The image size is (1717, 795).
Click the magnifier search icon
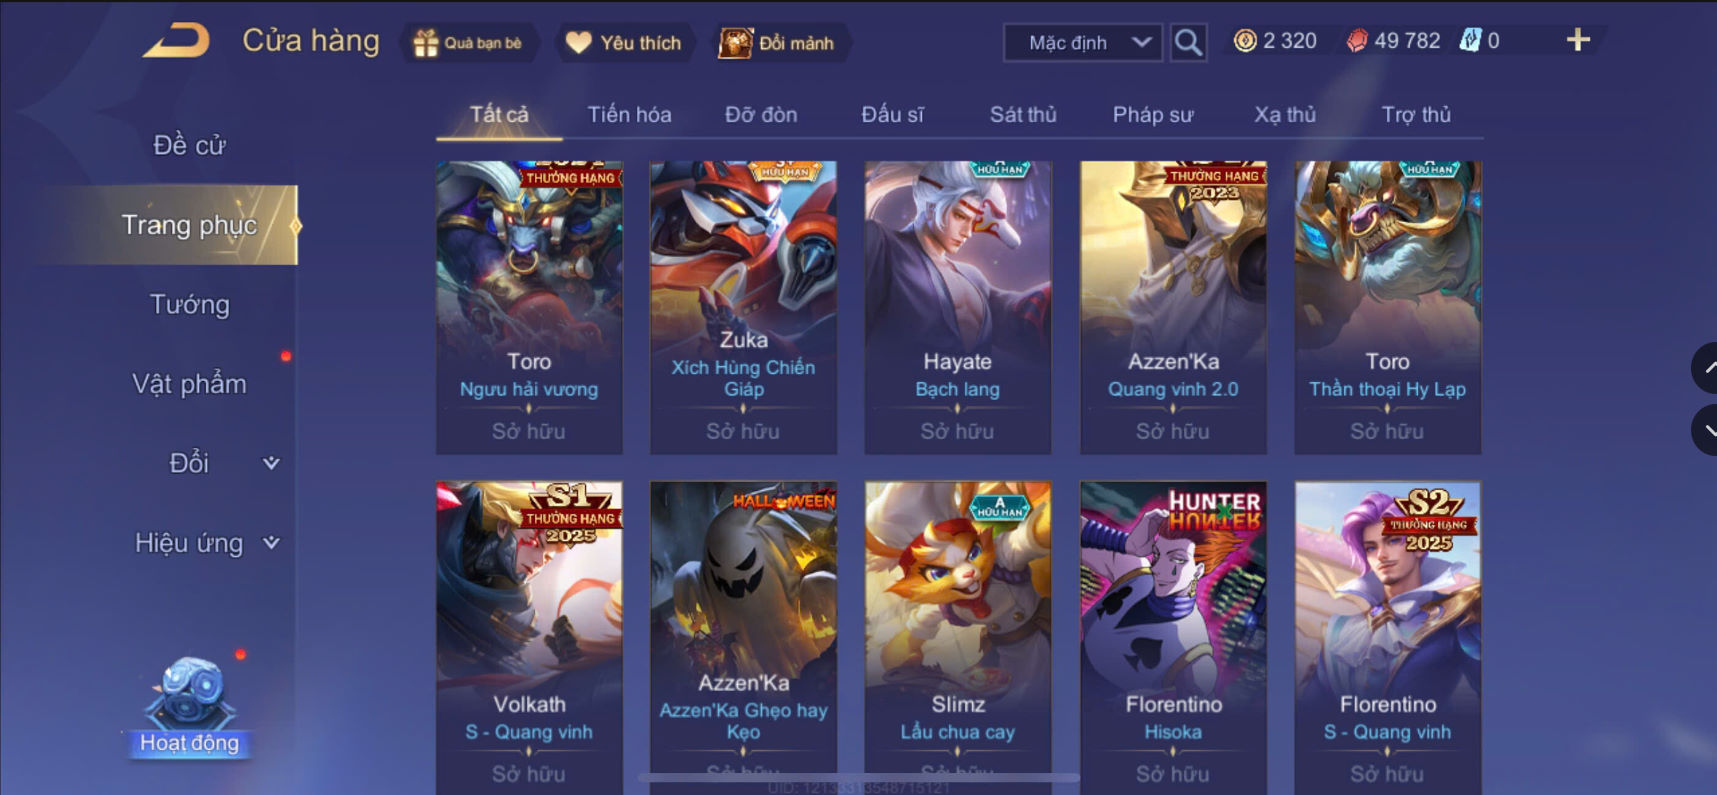1188,42
